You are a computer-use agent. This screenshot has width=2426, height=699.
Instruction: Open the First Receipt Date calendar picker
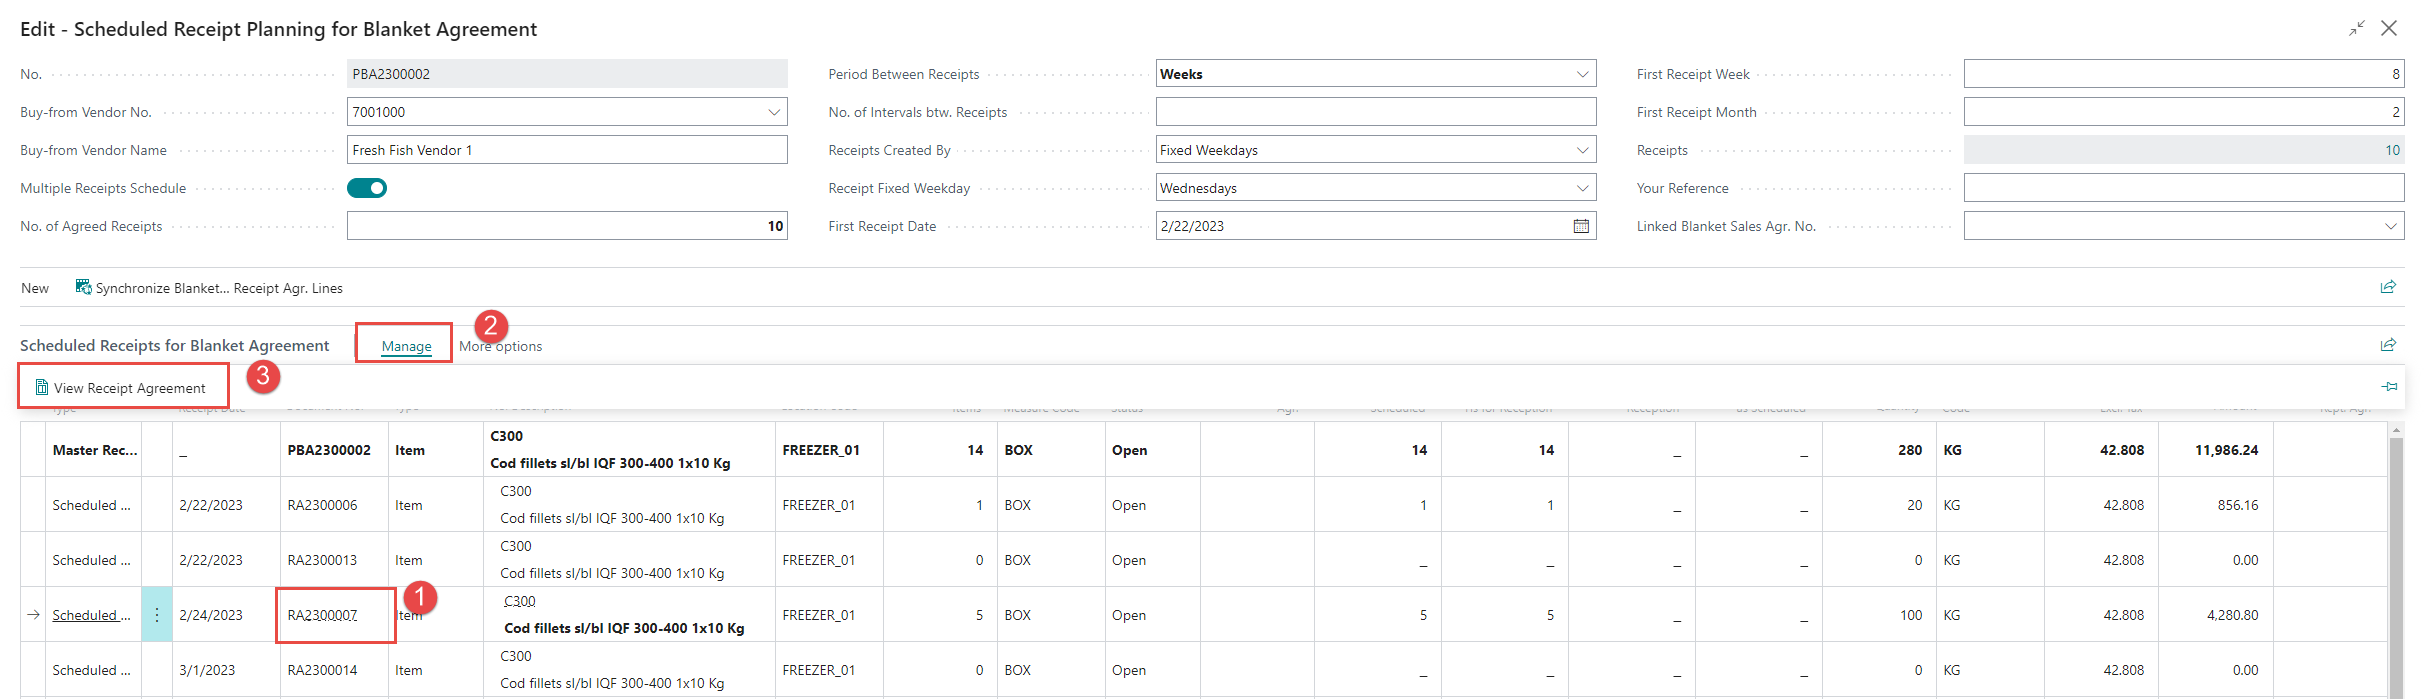1581,226
